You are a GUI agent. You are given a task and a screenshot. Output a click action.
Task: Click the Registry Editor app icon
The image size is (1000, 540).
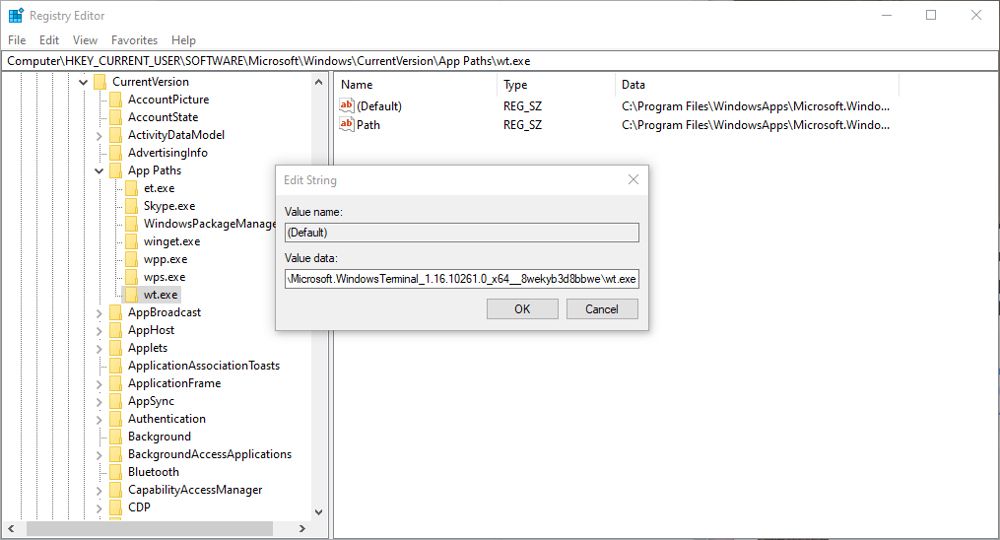pos(16,15)
